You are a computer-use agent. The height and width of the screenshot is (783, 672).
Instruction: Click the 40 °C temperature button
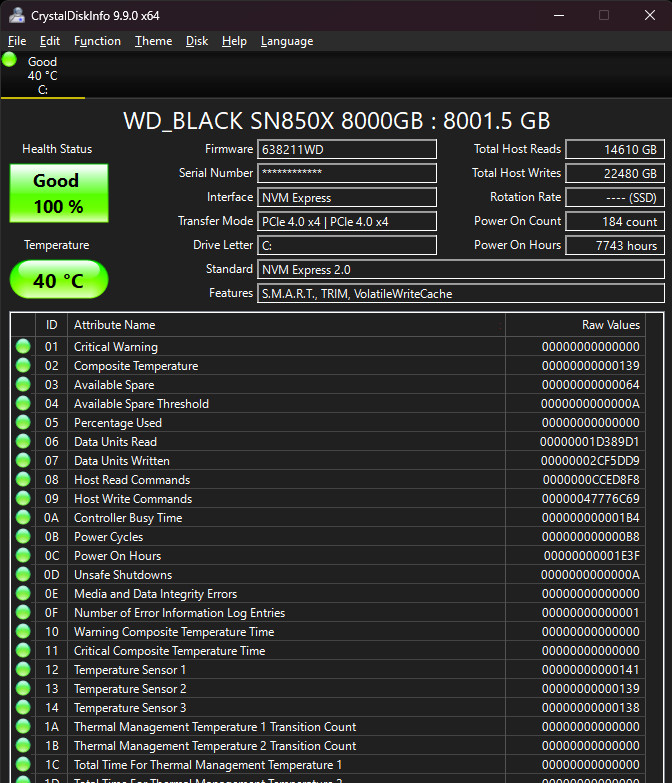click(x=59, y=280)
